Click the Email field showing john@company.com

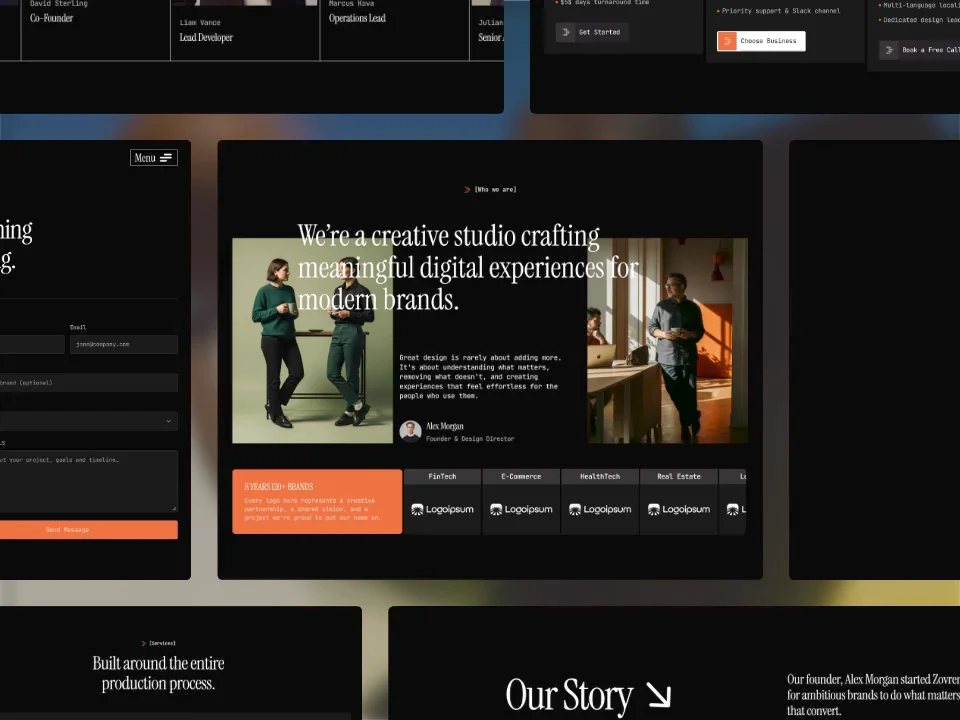pyautogui.click(x=124, y=344)
